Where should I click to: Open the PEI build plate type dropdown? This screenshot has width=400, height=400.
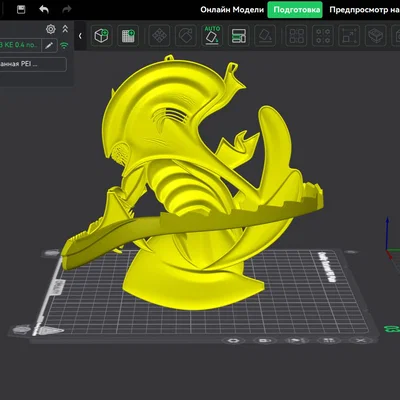pos(32,64)
